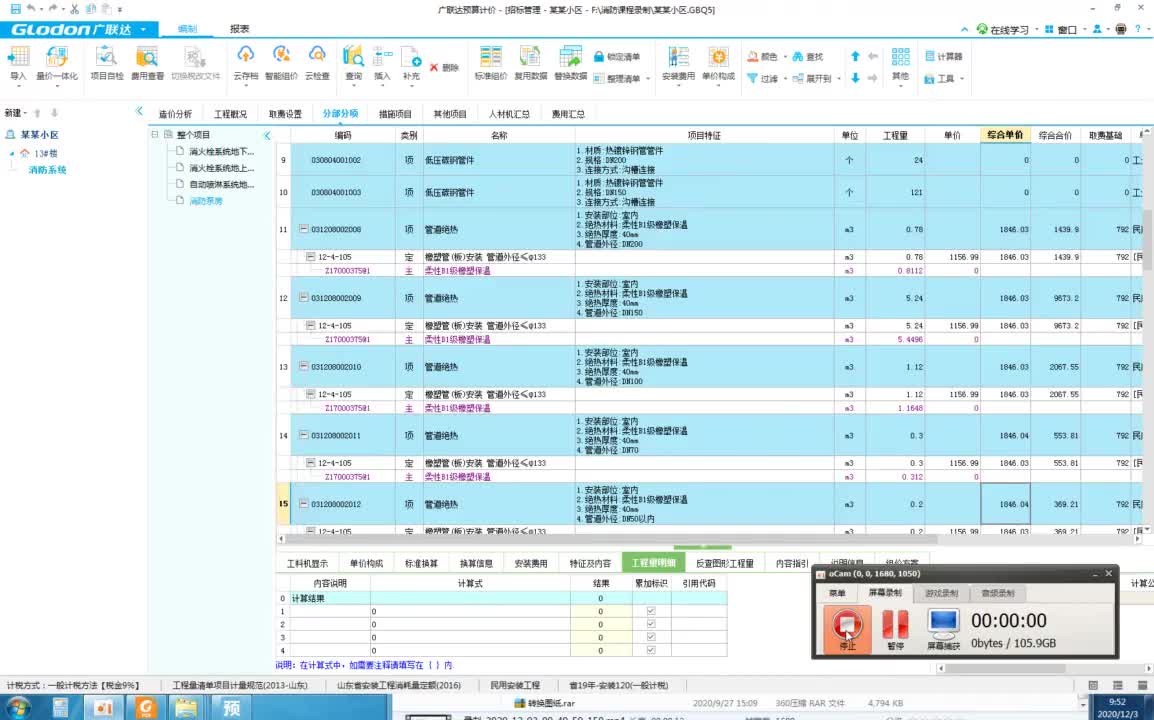Open the 导入 import tool
Viewport: 1154px width, 720px height.
pyautogui.click(x=18, y=63)
